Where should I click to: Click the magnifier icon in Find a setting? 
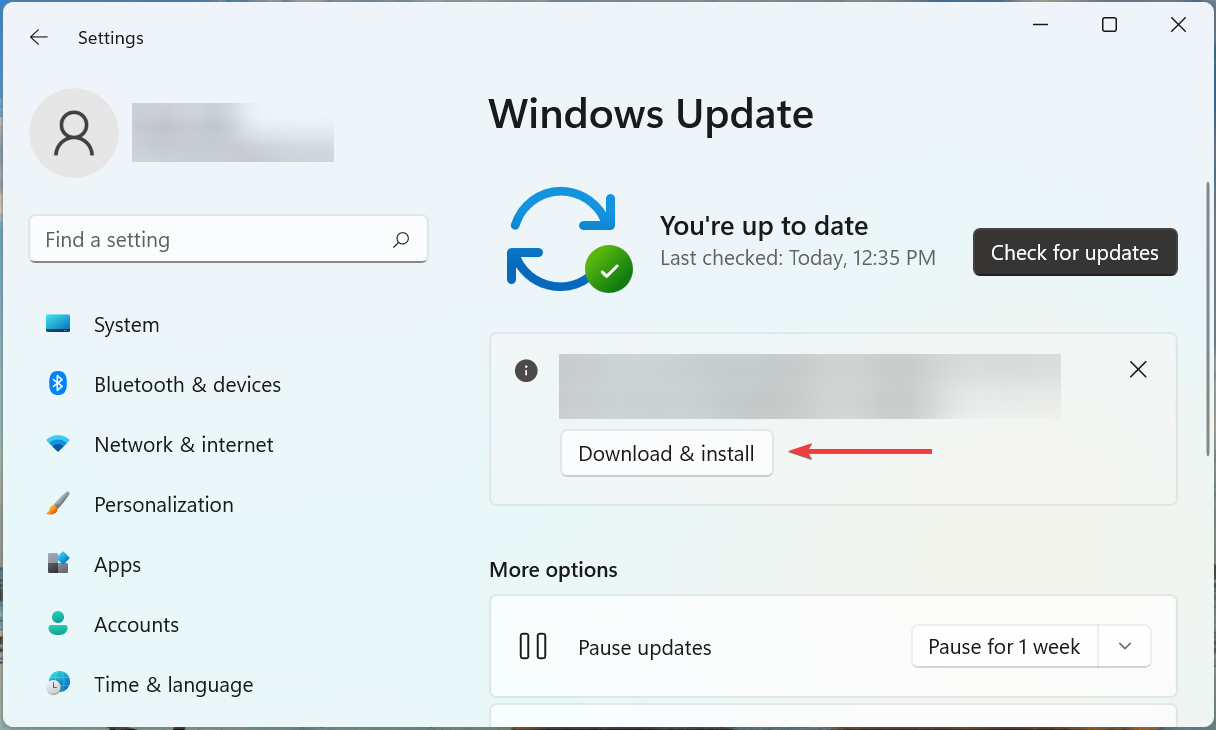click(x=400, y=240)
